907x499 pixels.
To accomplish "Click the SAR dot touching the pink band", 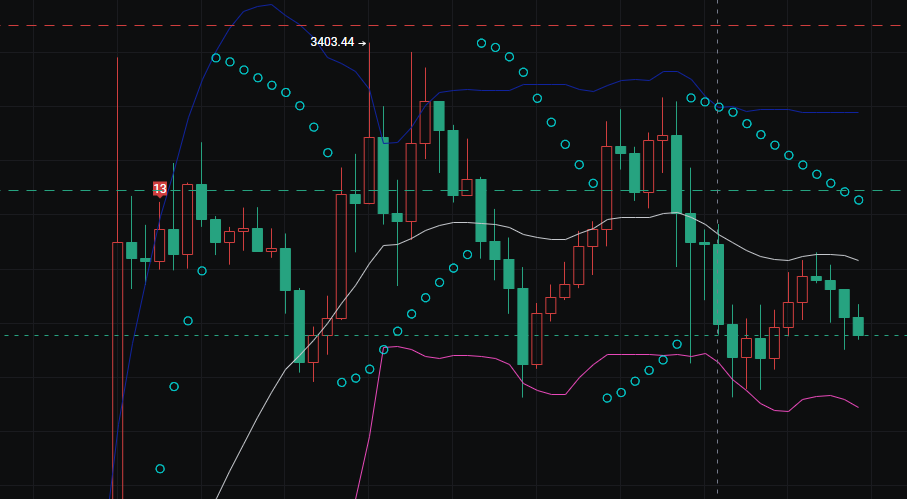I will tap(384, 349).
